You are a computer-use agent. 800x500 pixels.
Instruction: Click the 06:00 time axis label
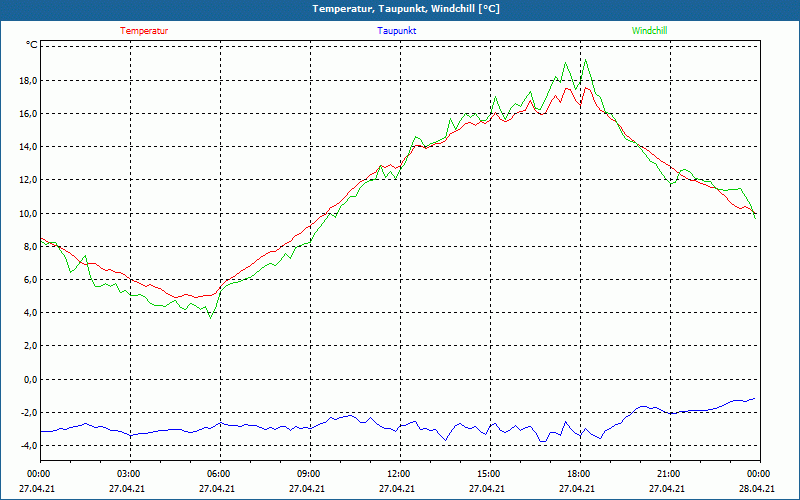[220, 474]
